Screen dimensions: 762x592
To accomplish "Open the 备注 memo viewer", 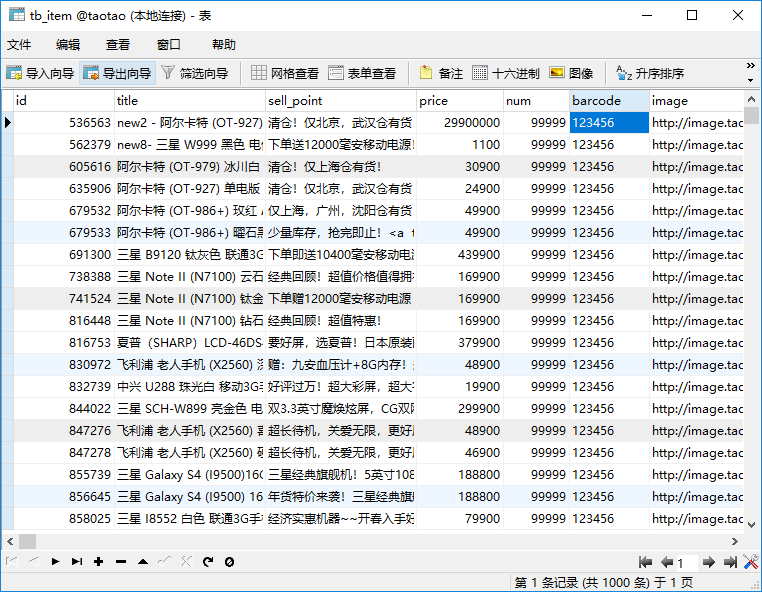I will click(x=442, y=73).
